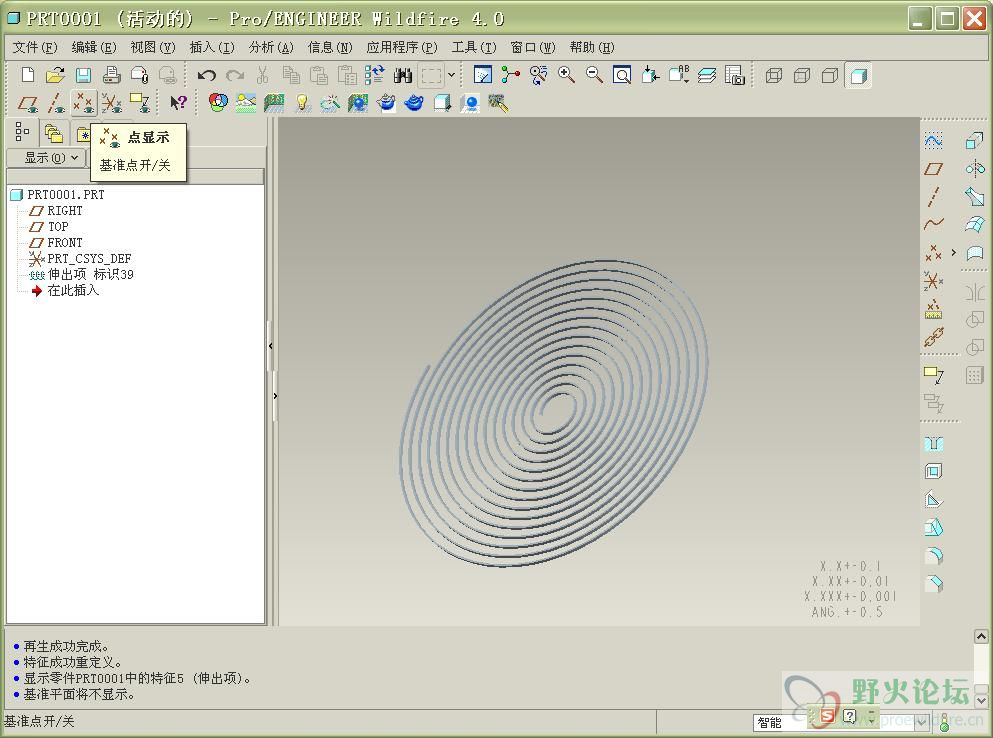This screenshot has width=993, height=738.
Task: Toggle datum point display (点显示)
Action: (x=84, y=103)
